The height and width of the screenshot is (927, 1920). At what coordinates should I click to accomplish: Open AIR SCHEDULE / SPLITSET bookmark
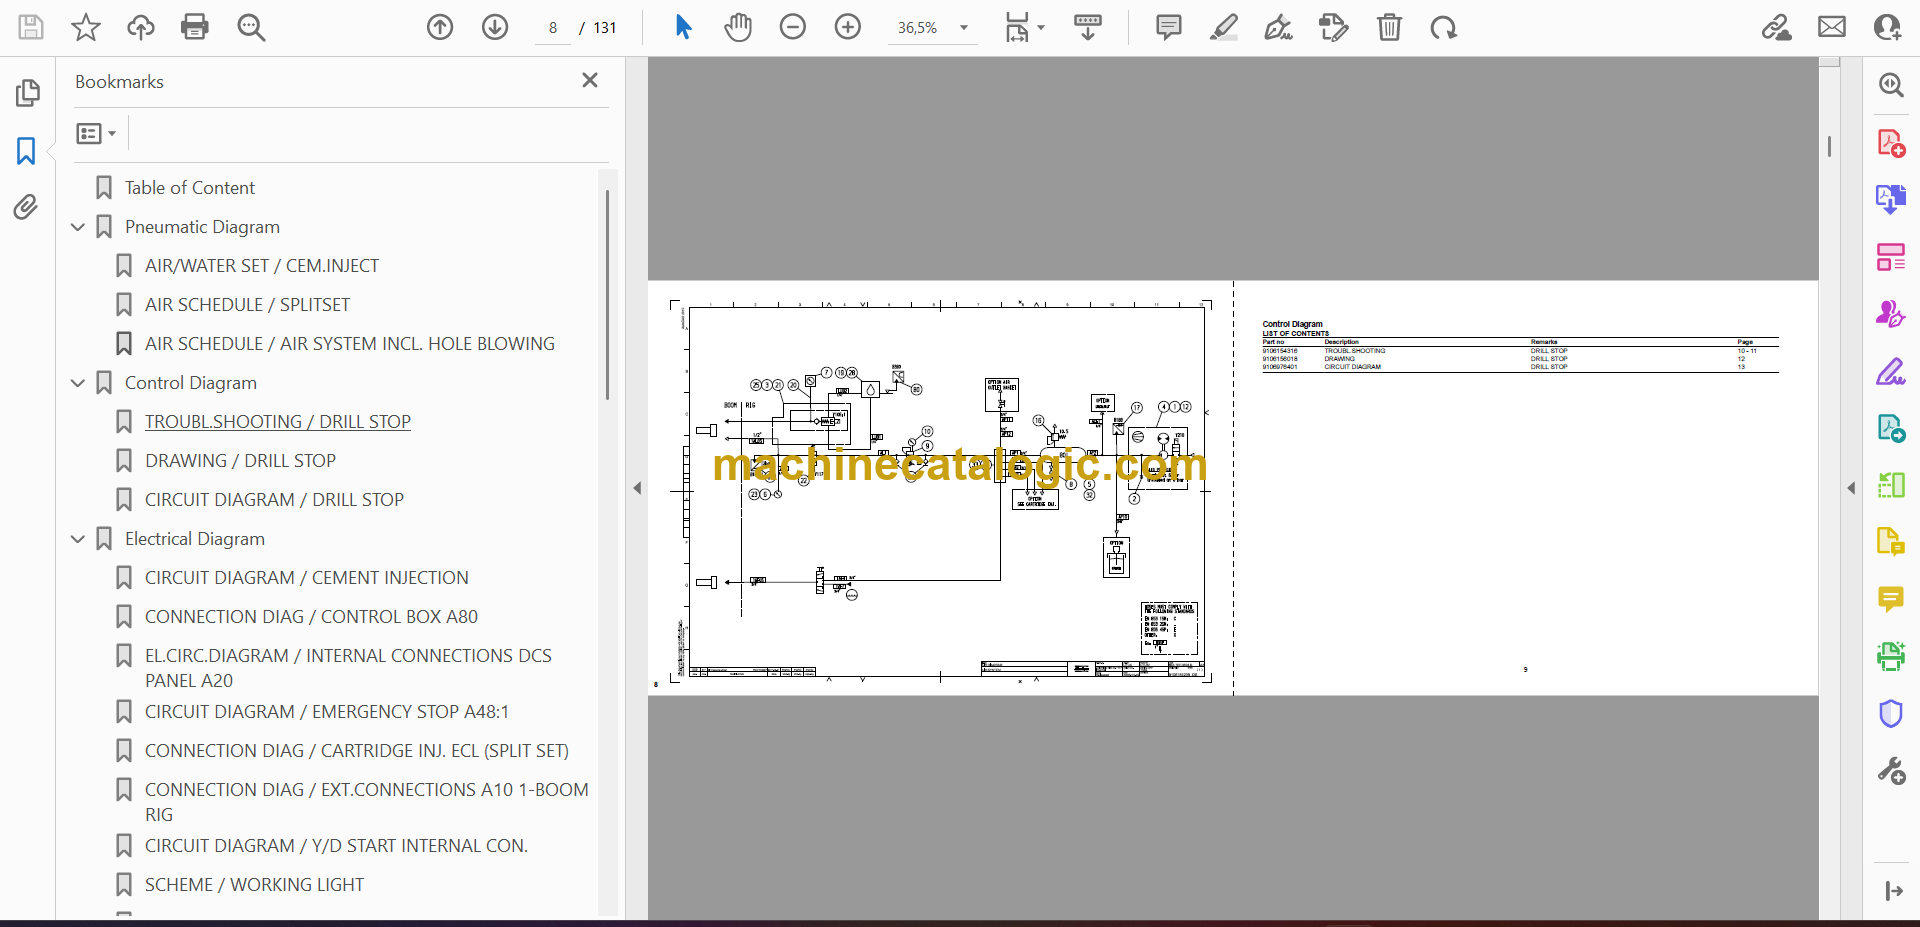pos(247,305)
